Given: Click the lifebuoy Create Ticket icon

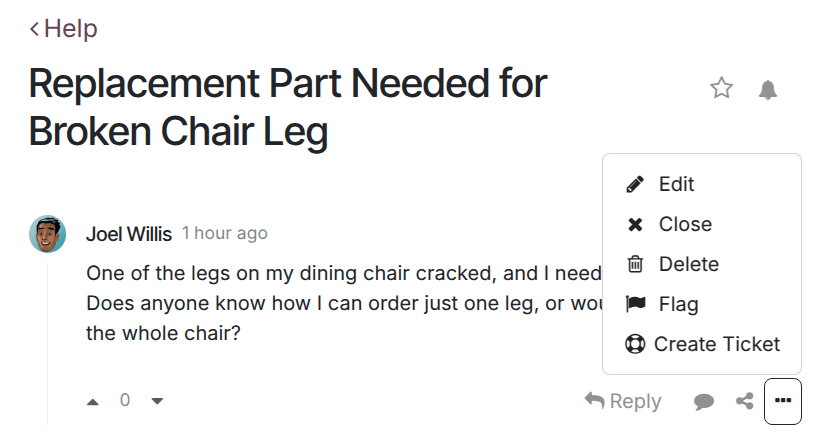Looking at the screenshot, I should click(635, 345).
